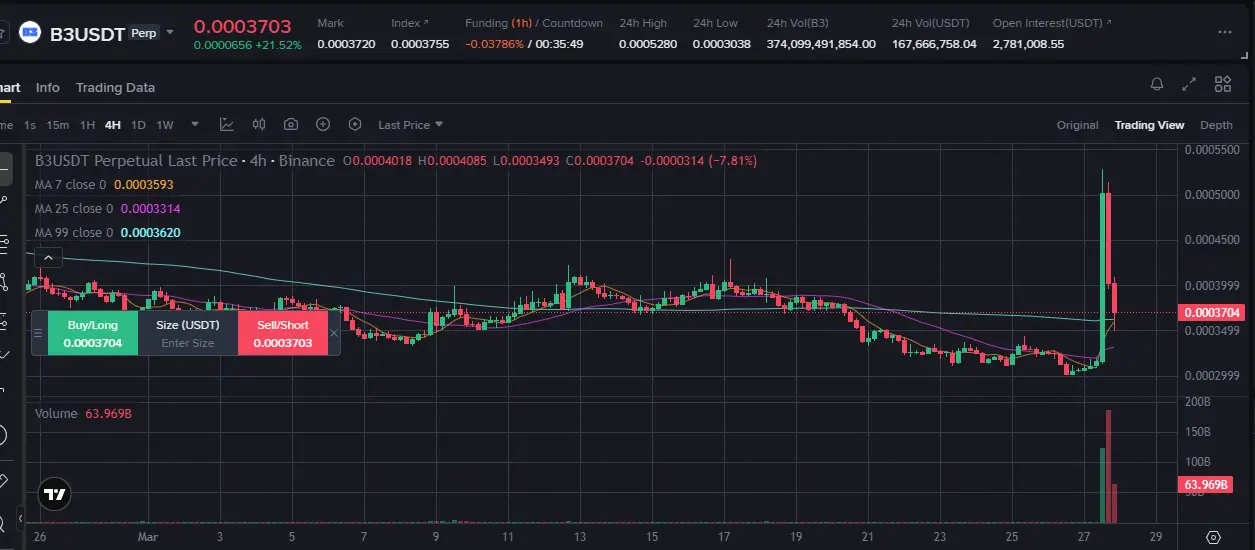1255x550 pixels.
Task: Collapse the indicator legend chevron
Action: tap(50, 258)
